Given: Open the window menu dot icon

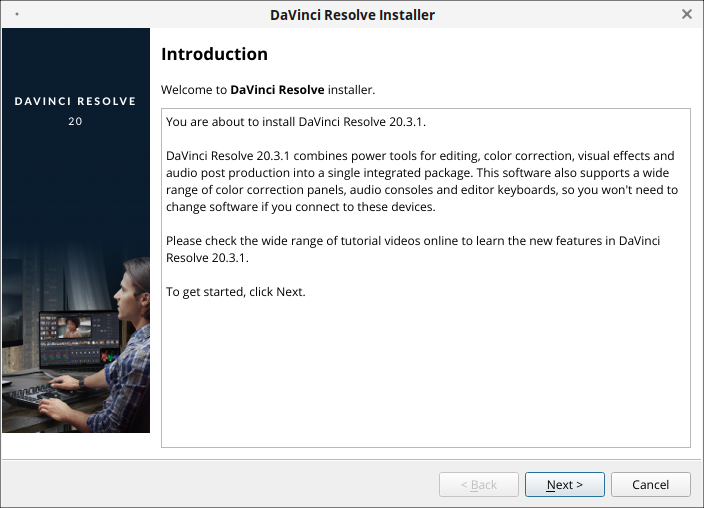Looking at the screenshot, I should tap(17, 14).
